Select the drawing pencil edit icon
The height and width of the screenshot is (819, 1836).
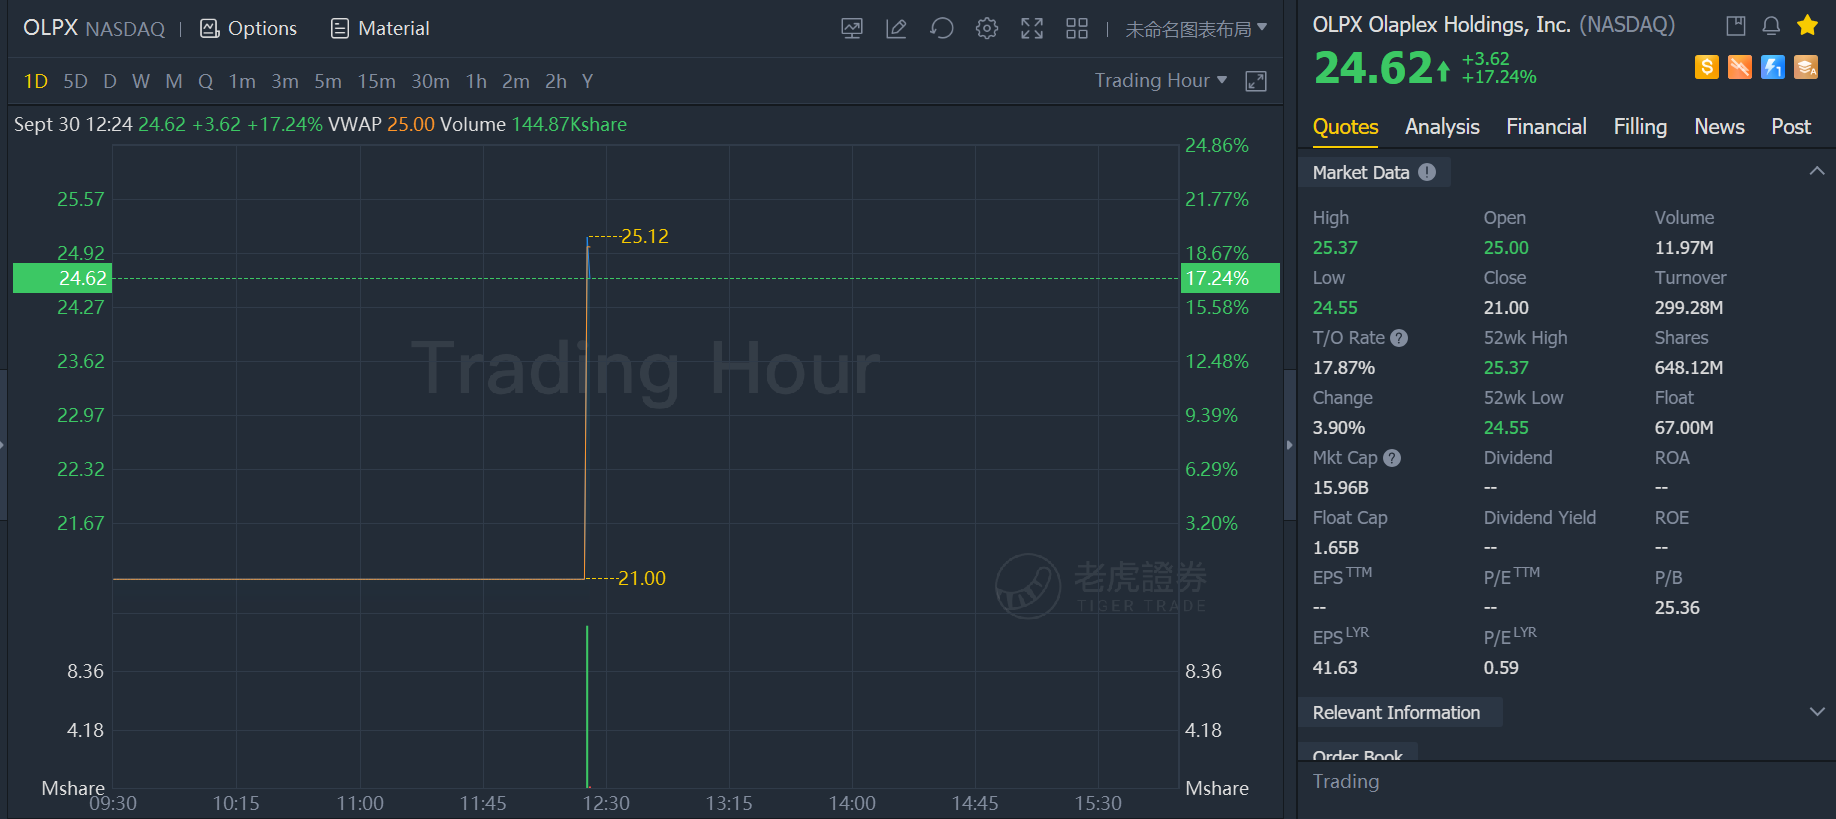click(896, 29)
